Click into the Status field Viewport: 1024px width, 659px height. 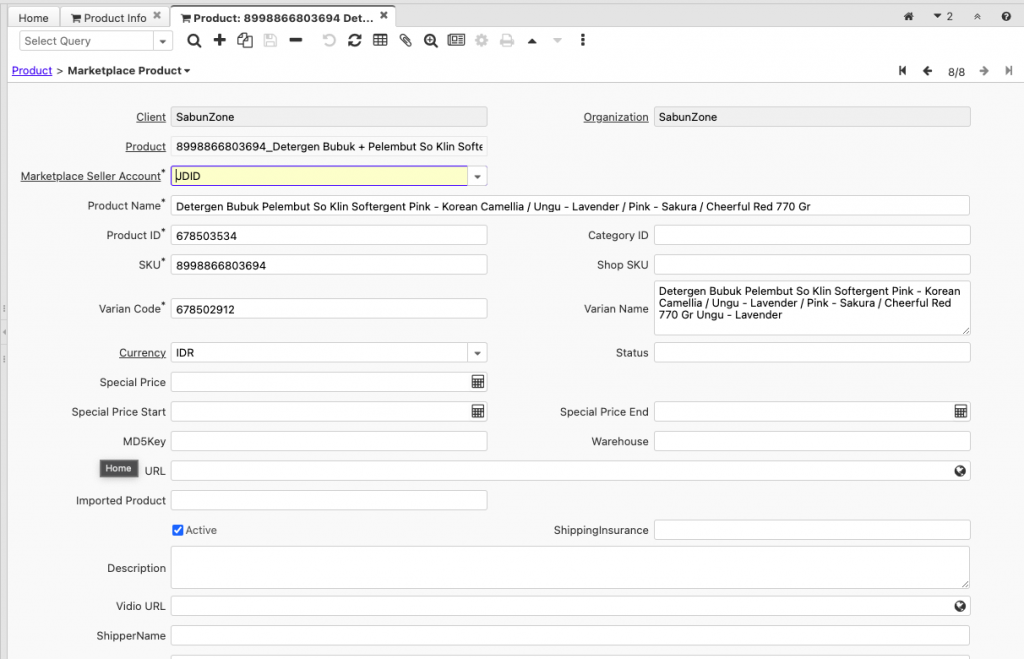[812, 353]
